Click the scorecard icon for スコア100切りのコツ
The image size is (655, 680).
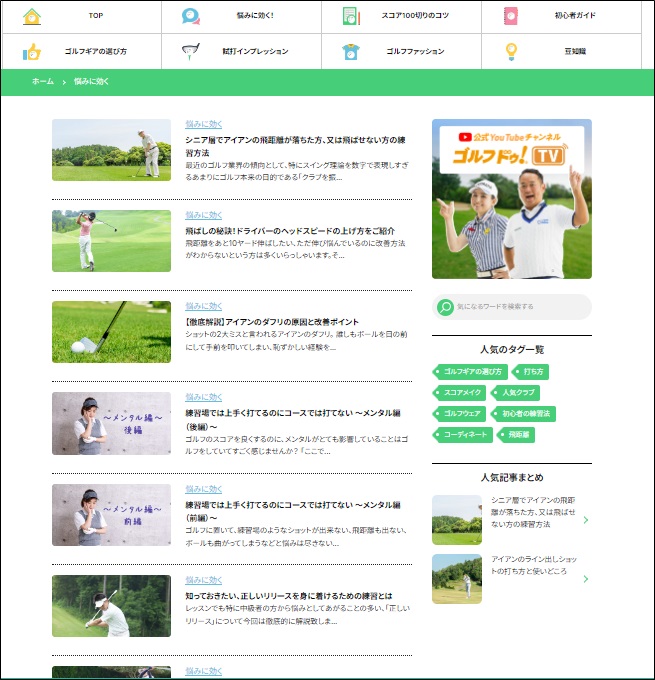tap(351, 16)
